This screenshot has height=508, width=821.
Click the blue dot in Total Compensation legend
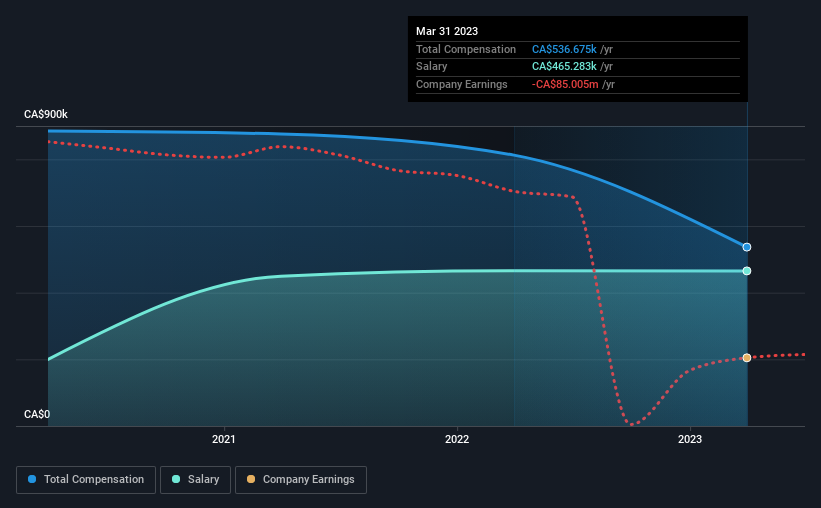(x=32, y=479)
